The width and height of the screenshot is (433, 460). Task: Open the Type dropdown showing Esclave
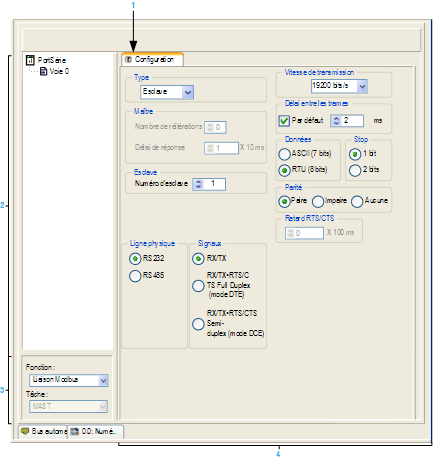pos(167,92)
